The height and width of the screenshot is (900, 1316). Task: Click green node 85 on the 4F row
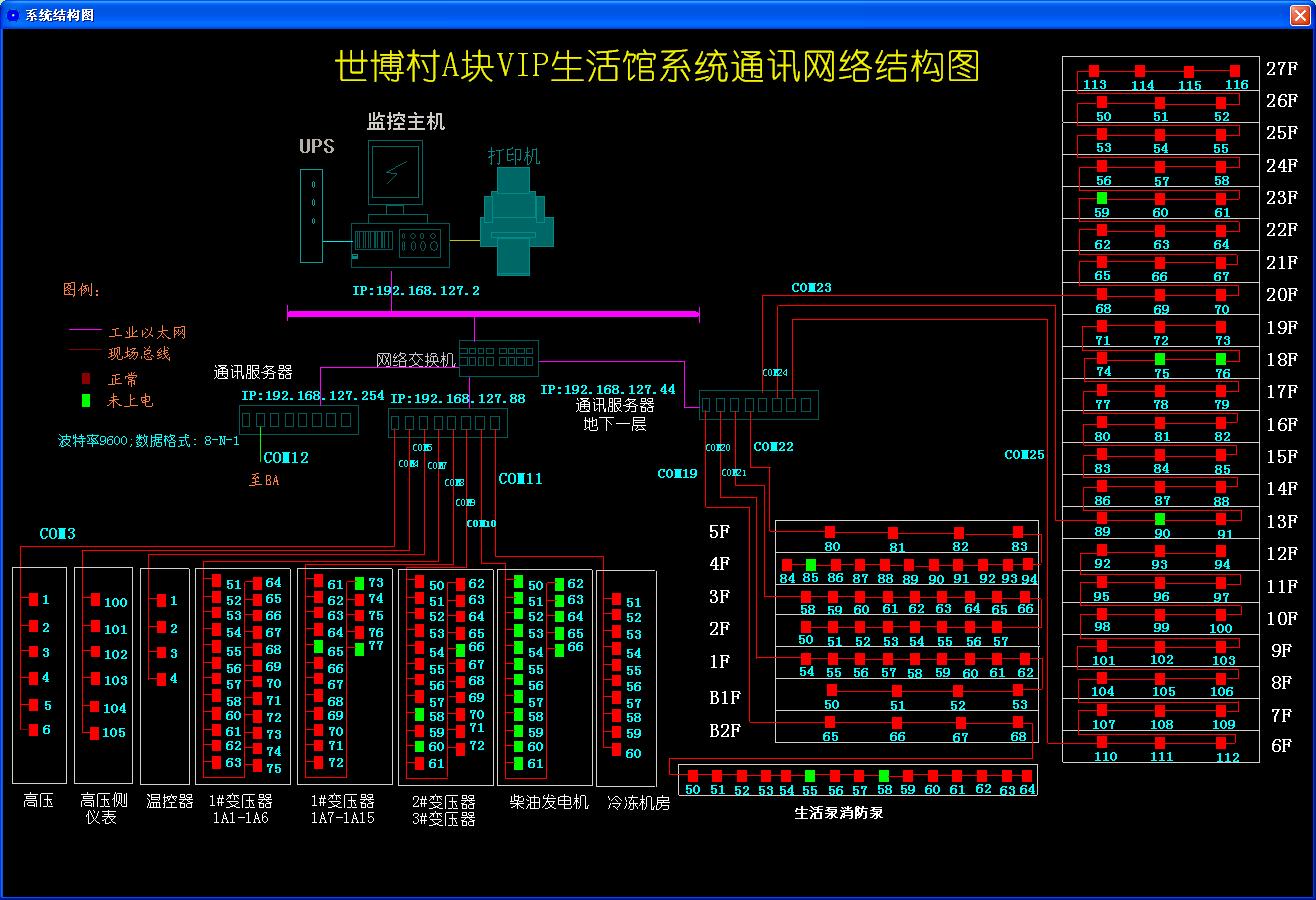tap(811, 565)
